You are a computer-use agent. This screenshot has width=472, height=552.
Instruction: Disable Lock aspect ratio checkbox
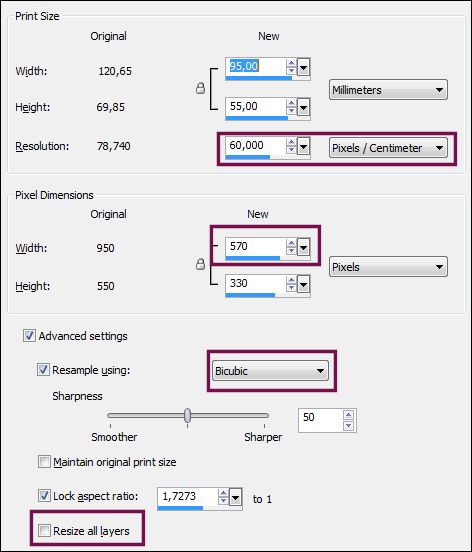44,496
